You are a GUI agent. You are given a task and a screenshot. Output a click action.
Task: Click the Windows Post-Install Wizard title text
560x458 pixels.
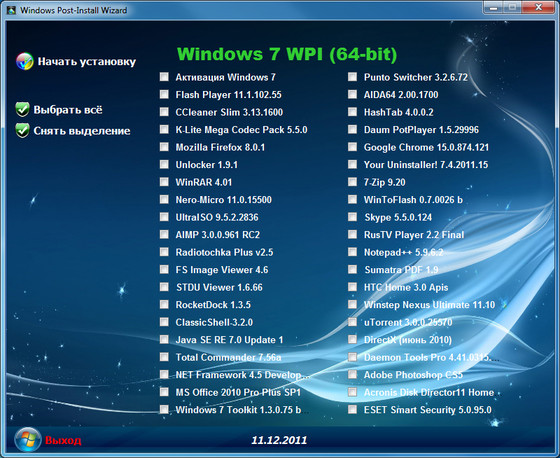pos(74,10)
